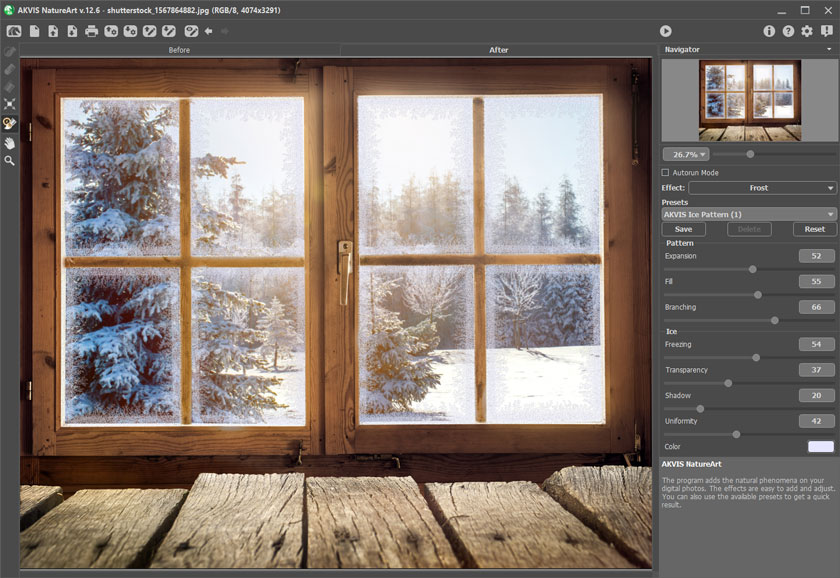Toggle guiding lines visibility with the eye-pencil icon

coord(191,31)
